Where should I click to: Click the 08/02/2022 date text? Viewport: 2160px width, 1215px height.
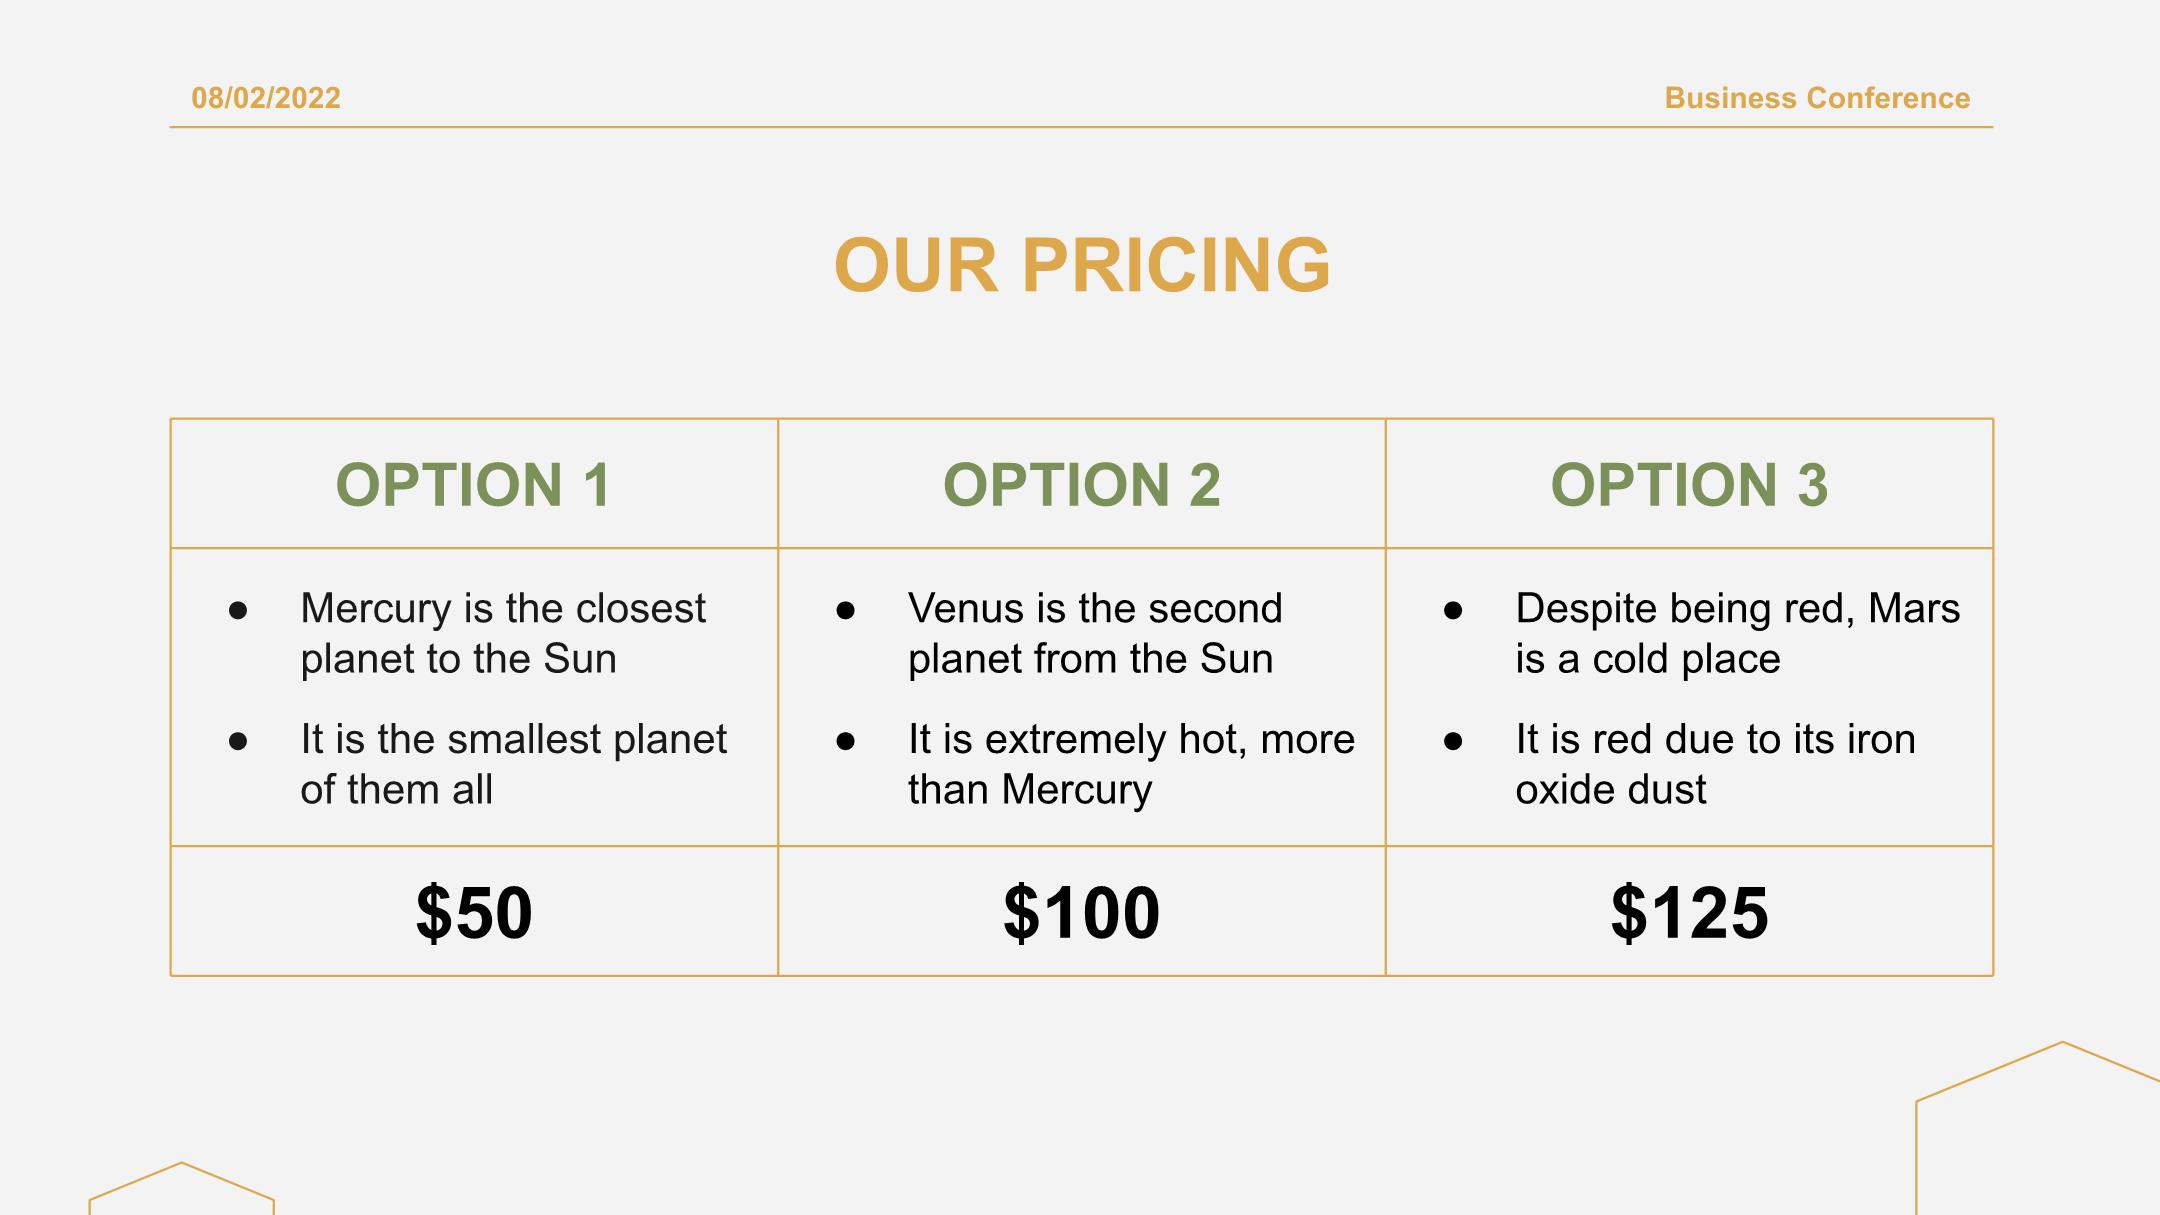click(266, 98)
